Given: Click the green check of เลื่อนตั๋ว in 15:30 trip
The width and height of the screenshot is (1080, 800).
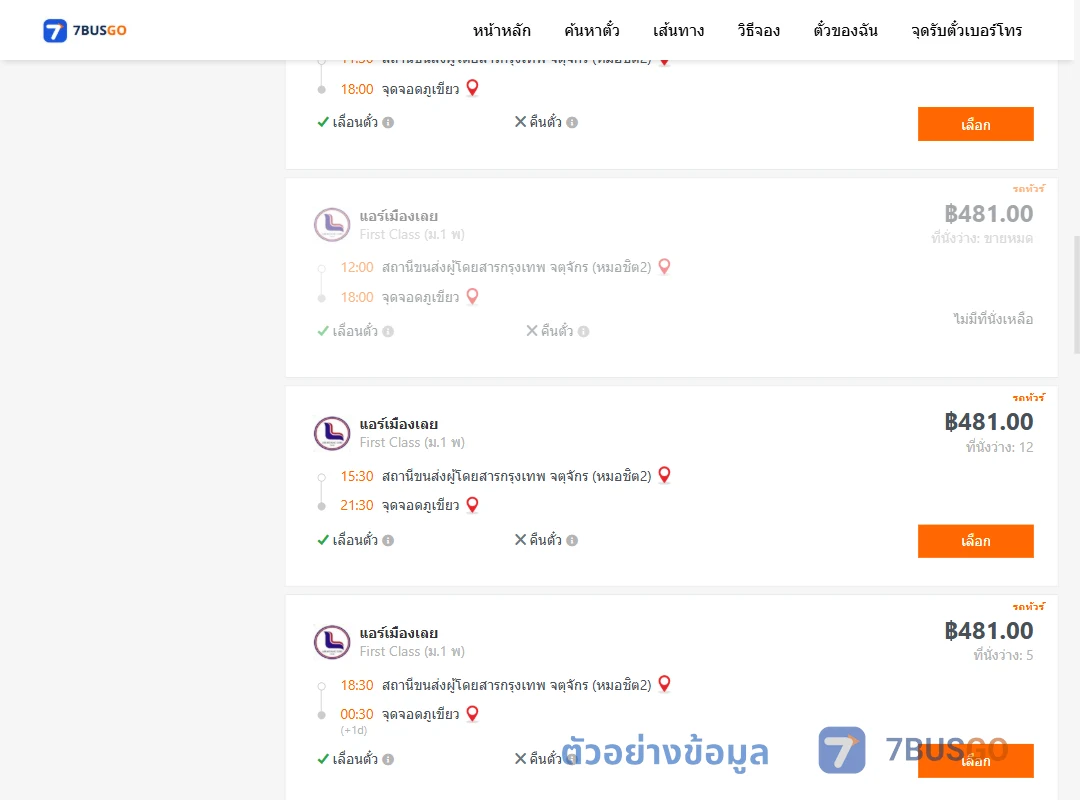Looking at the screenshot, I should tap(323, 540).
